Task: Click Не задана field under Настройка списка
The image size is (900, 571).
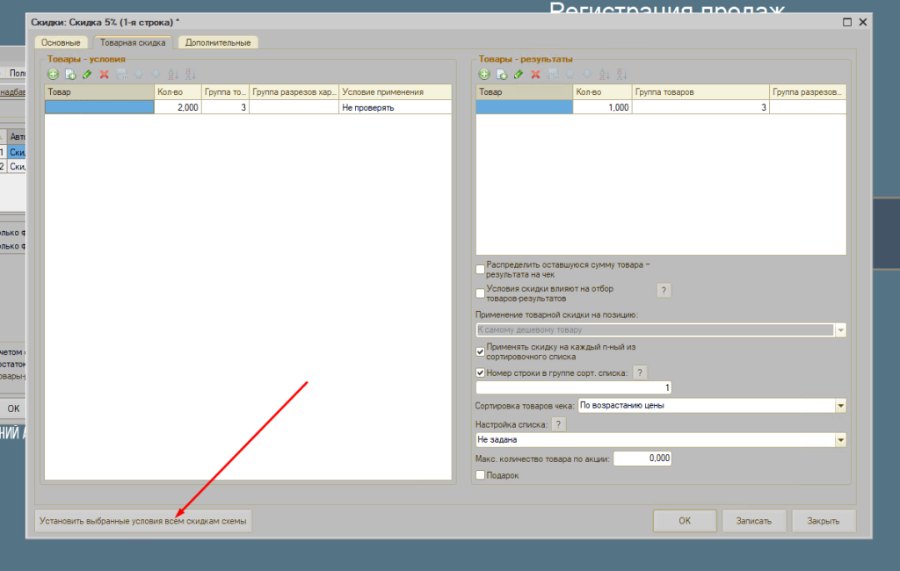Action: (x=655, y=440)
